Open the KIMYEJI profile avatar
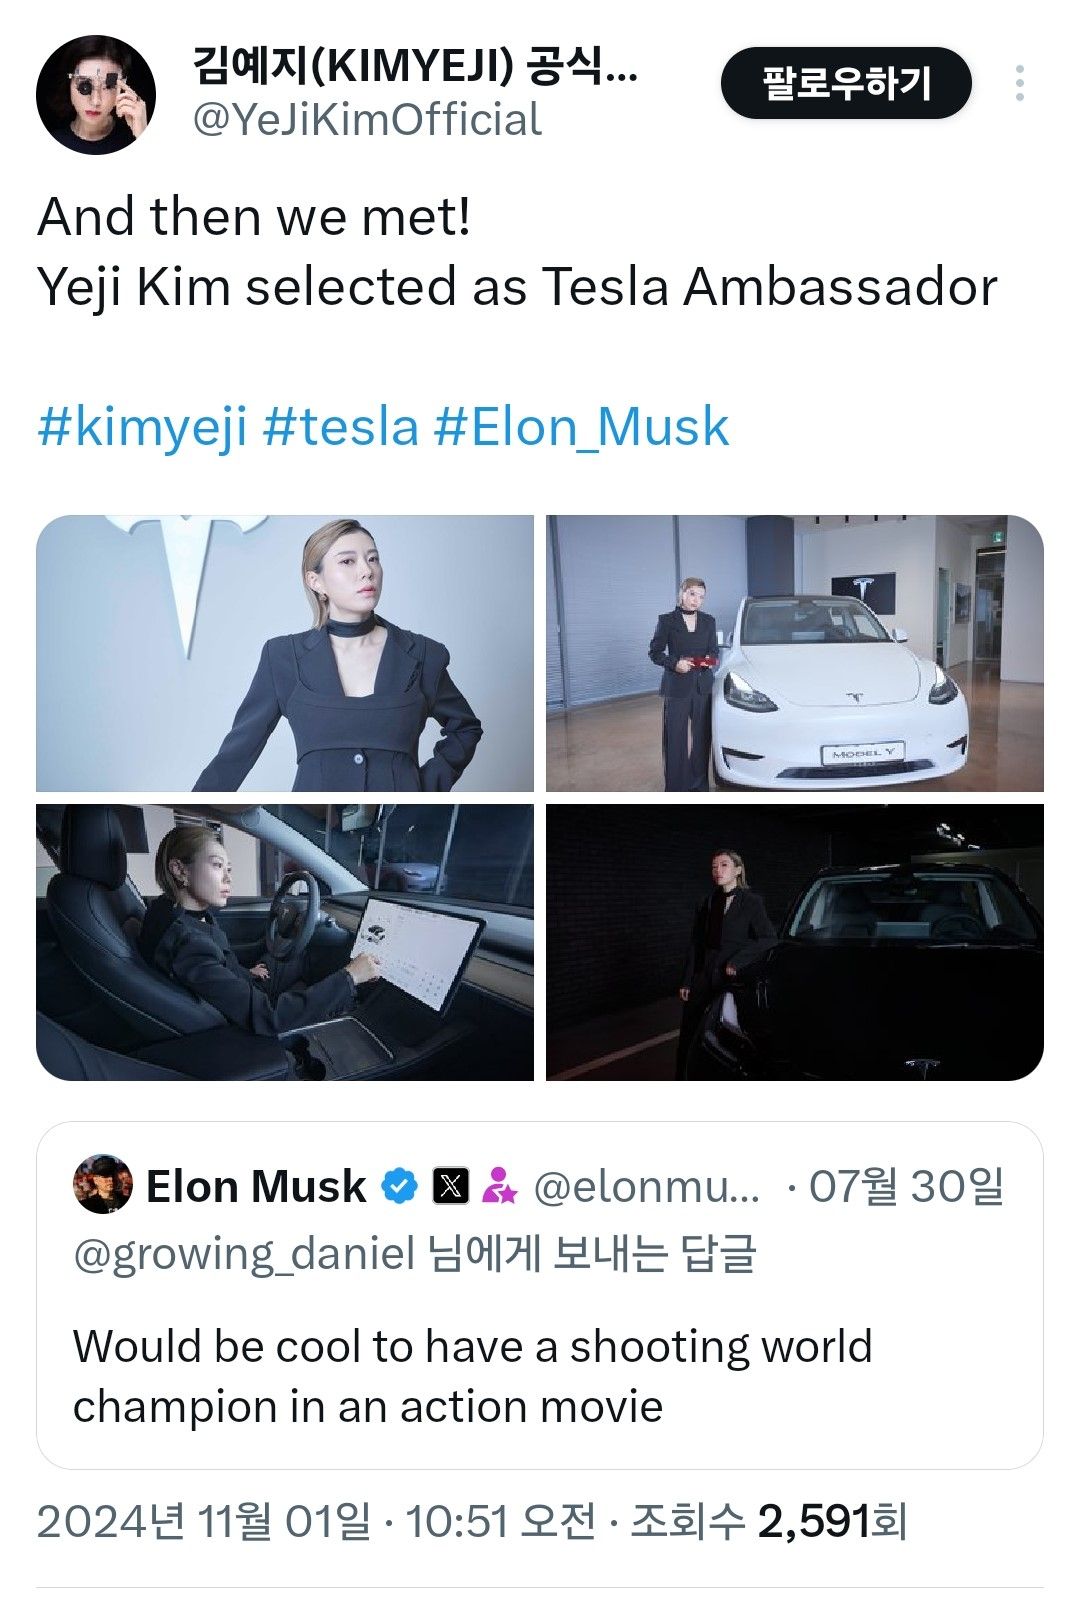 (x=96, y=95)
